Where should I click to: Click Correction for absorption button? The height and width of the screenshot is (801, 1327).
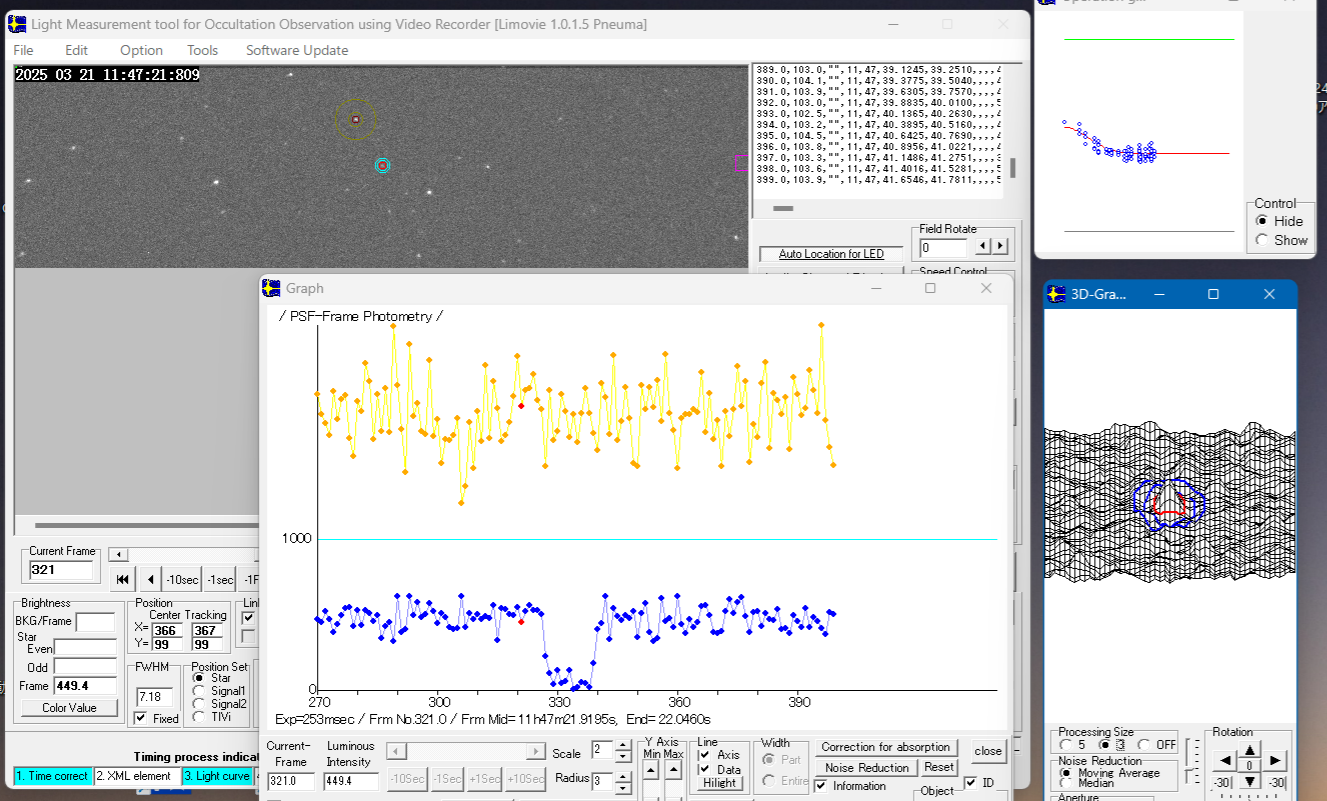[885, 747]
